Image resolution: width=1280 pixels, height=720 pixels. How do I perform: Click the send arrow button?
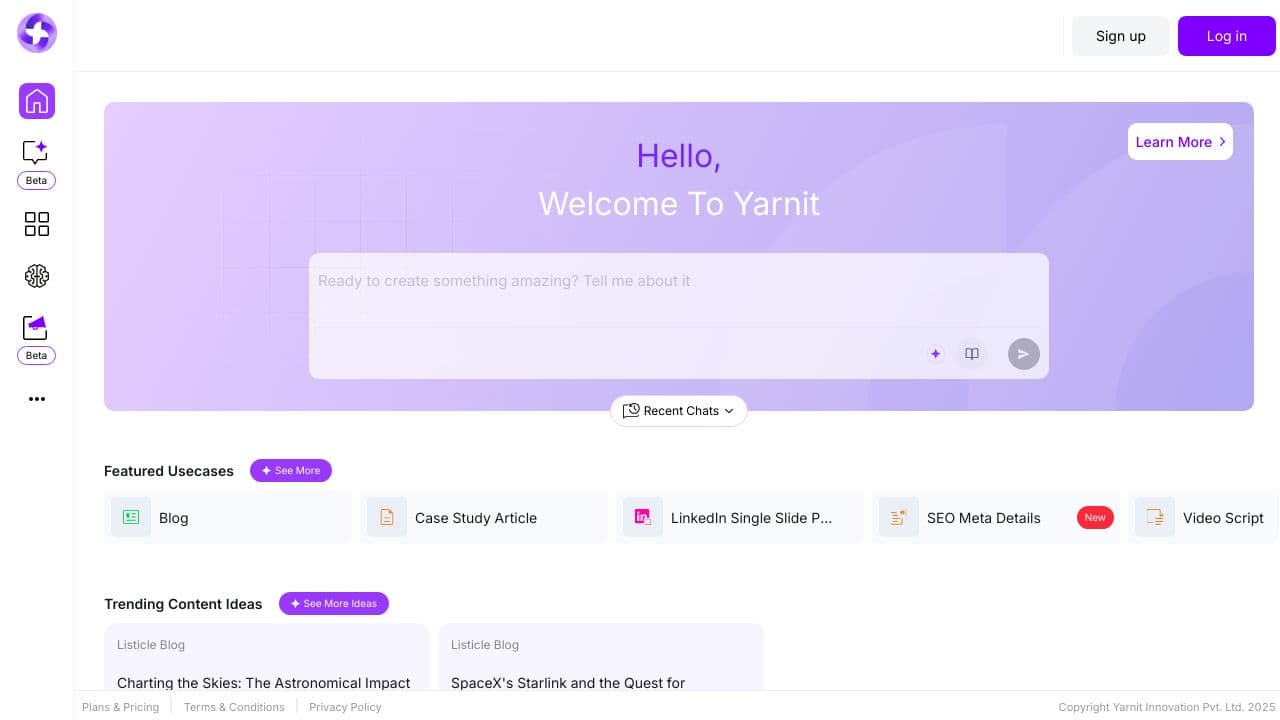click(1023, 354)
